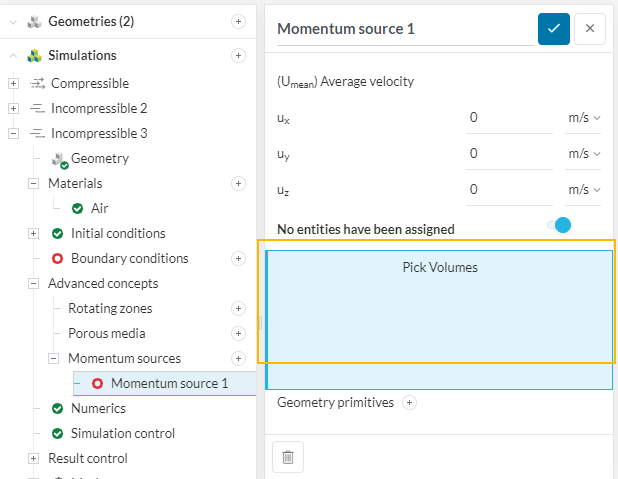Image resolution: width=618 pixels, height=479 pixels.
Task: Open the uz velocity unit dropdown
Action: [x=584, y=189]
